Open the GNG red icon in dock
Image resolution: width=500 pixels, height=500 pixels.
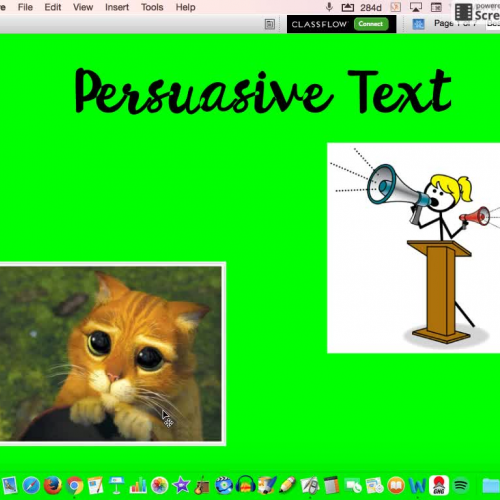point(439,486)
